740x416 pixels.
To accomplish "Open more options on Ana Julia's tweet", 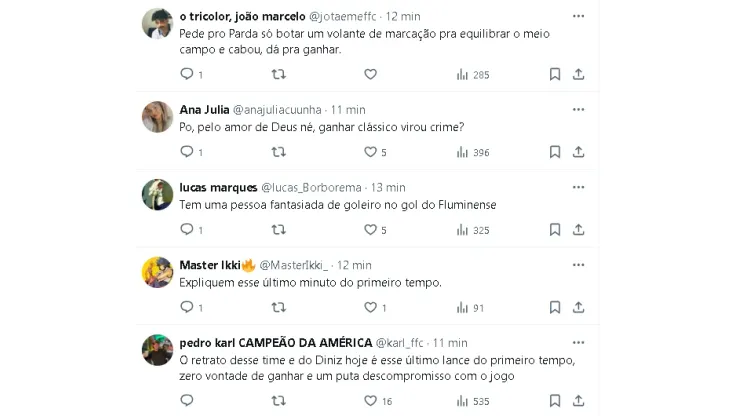I will 579,108.
